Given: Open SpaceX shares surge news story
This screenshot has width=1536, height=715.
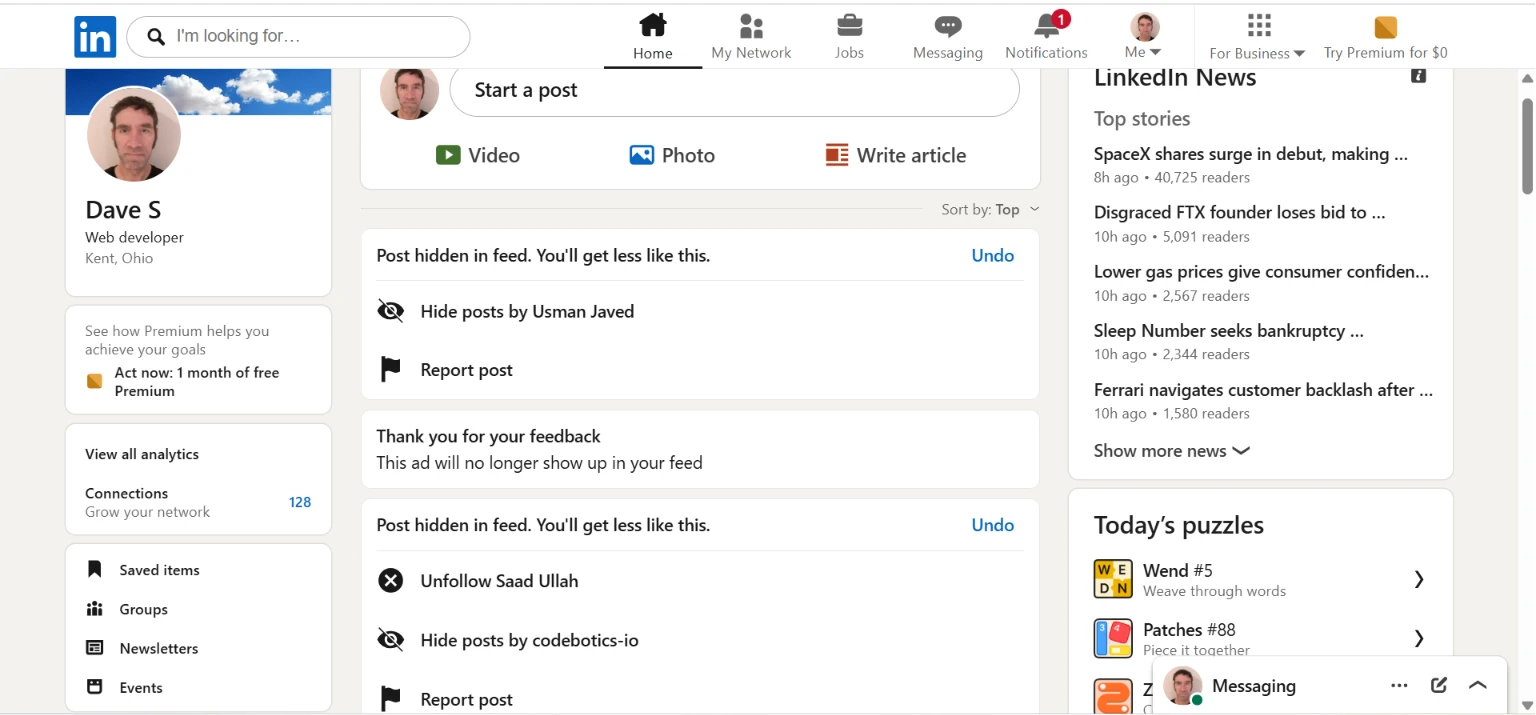Looking at the screenshot, I should [x=1251, y=154].
